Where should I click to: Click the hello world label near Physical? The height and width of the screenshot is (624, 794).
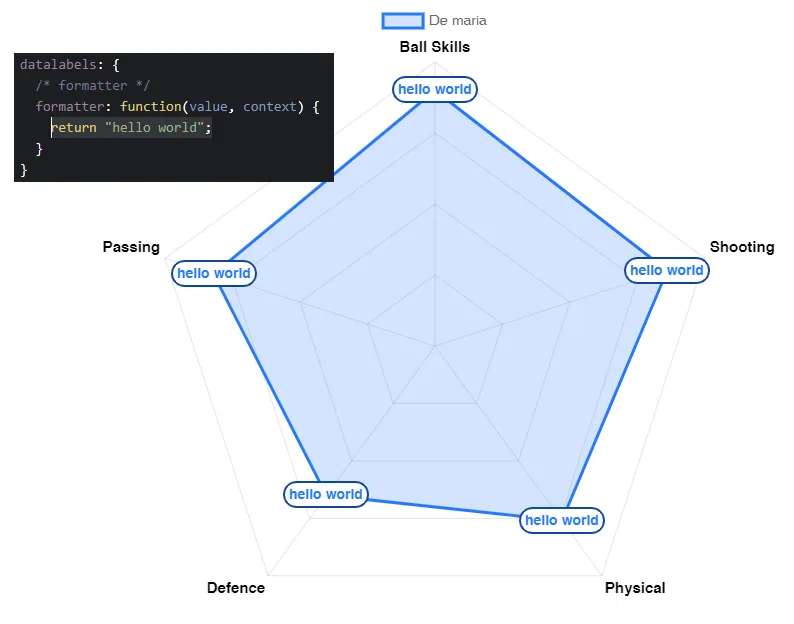coord(562,520)
